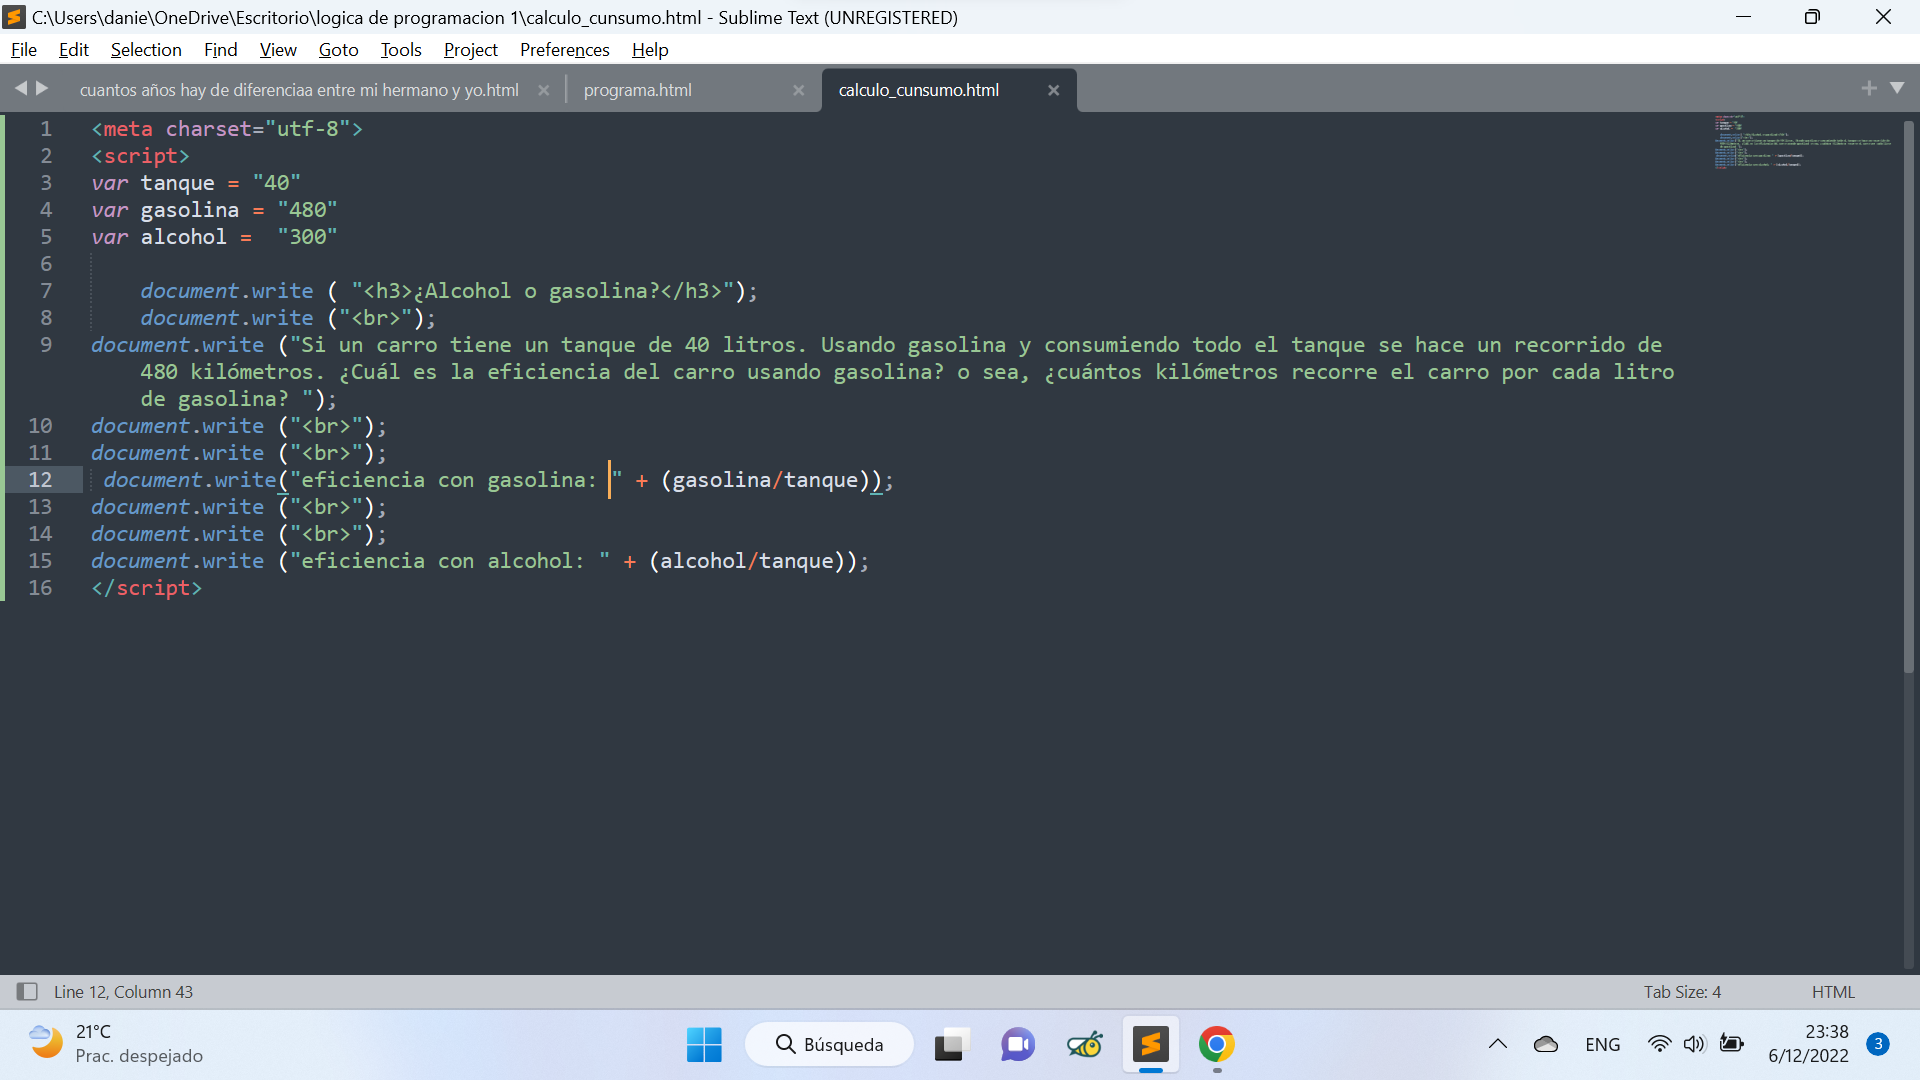The height and width of the screenshot is (1080, 1920).
Task: Click line number 16 in the gutter
Action: (40, 588)
